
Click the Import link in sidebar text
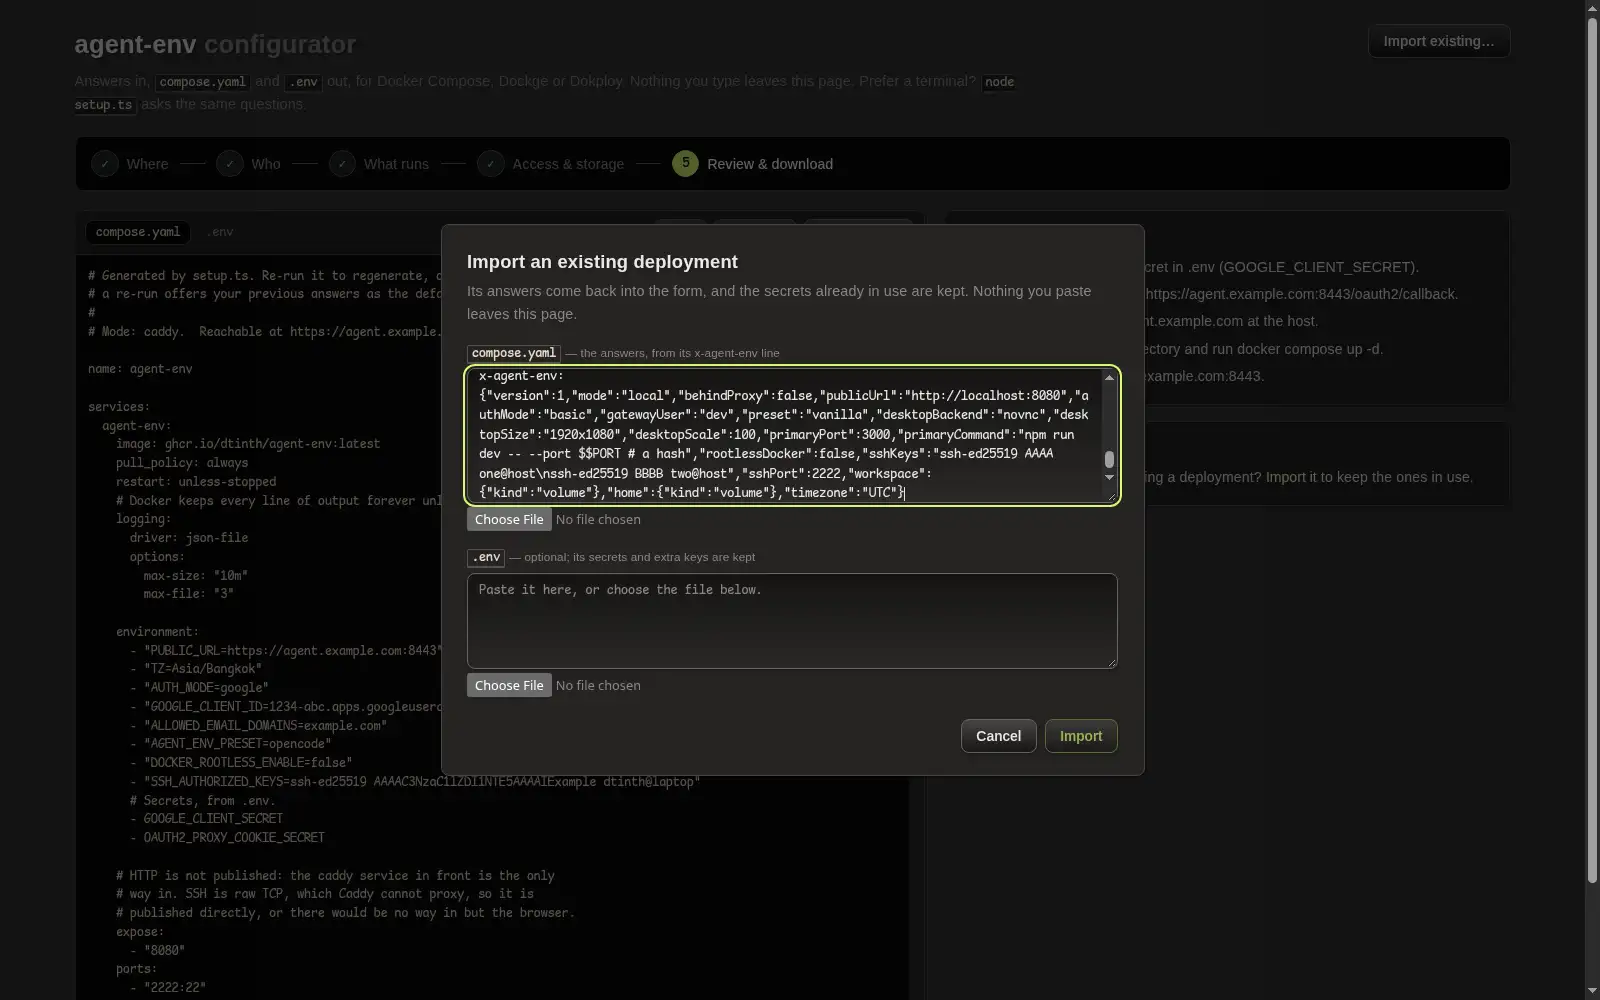[1285, 477]
